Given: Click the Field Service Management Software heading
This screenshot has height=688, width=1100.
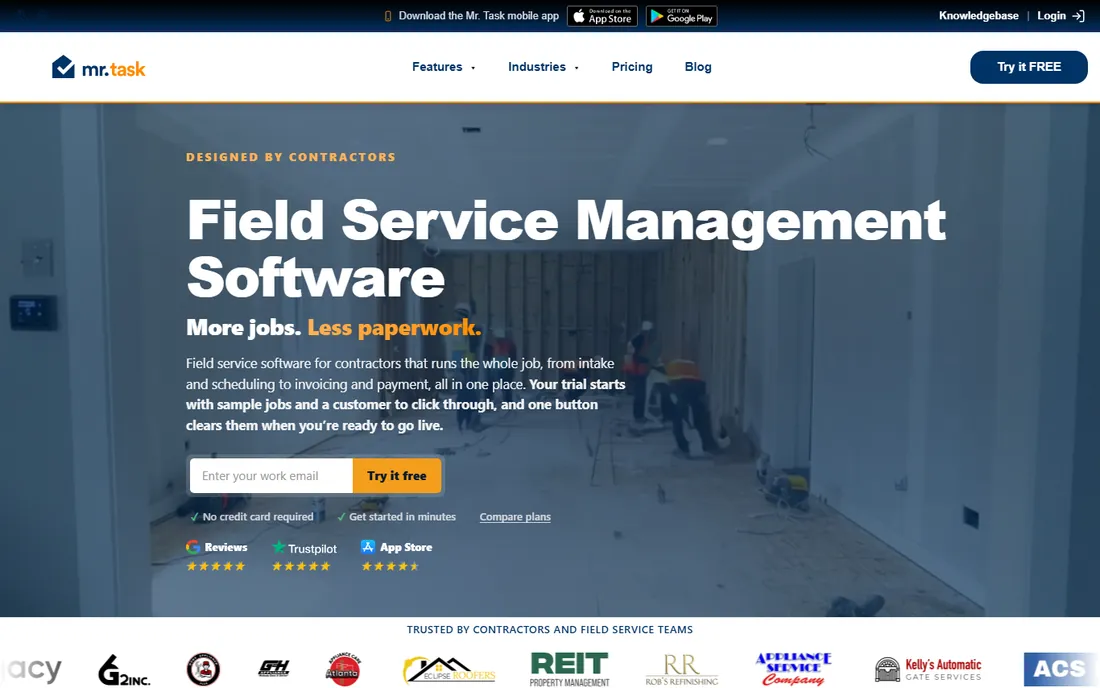Looking at the screenshot, I should coord(566,248).
